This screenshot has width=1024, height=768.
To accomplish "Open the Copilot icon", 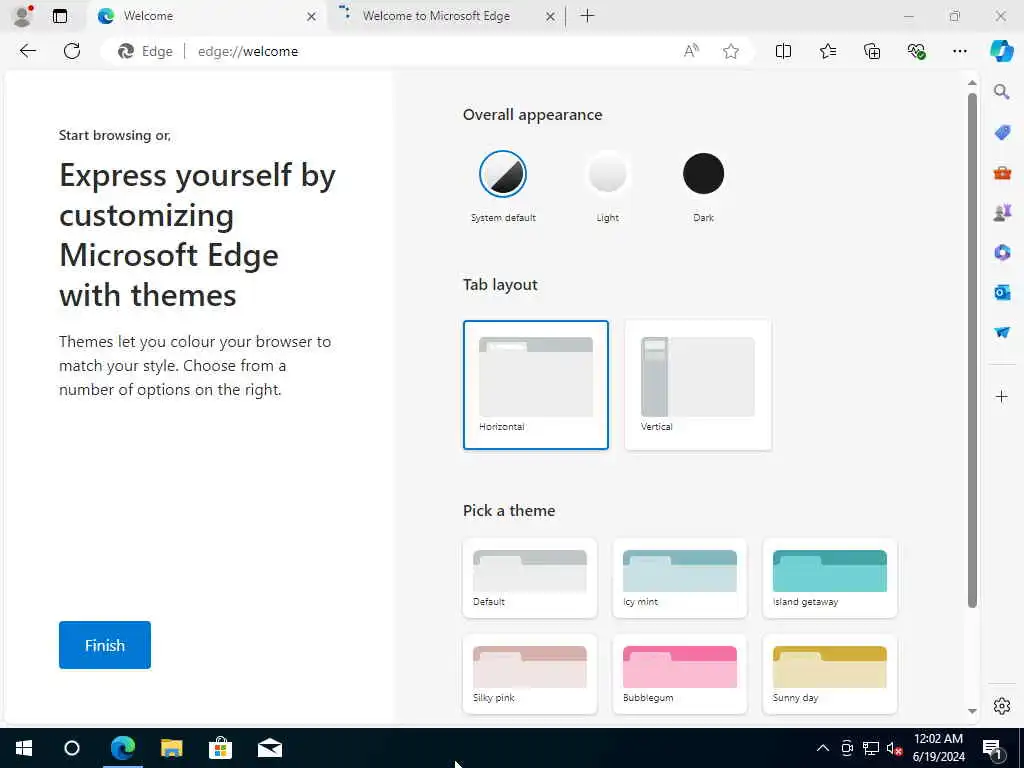I will click(x=1001, y=51).
